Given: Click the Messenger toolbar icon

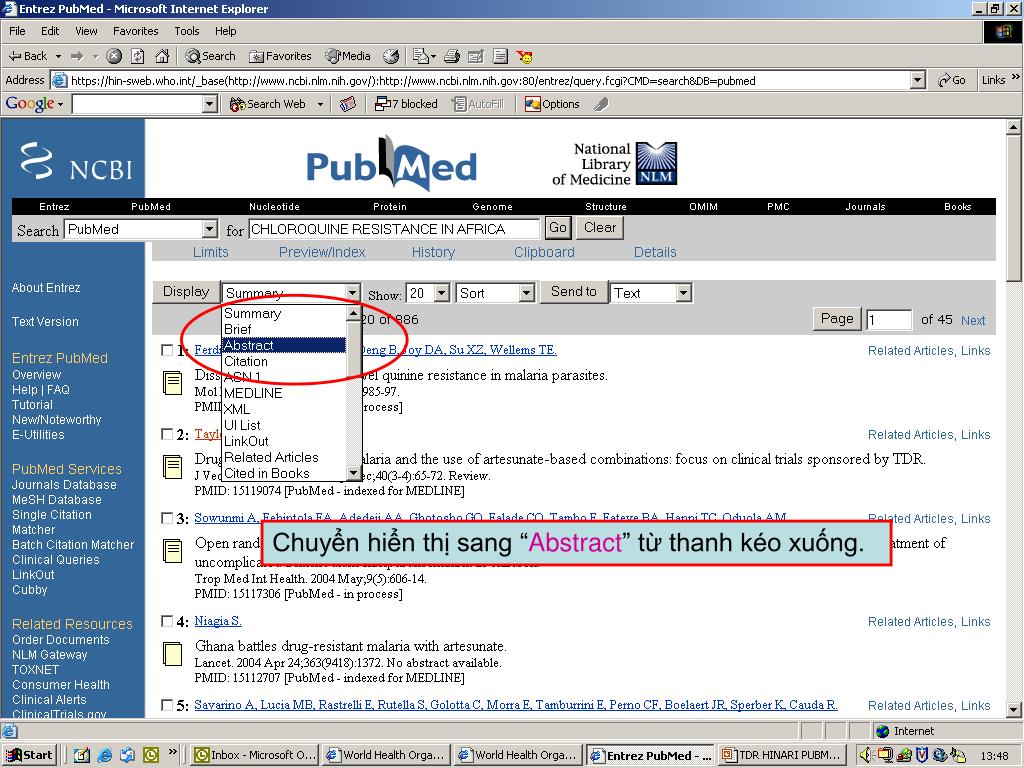Looking at the screenshot, I should pos(524,56).
